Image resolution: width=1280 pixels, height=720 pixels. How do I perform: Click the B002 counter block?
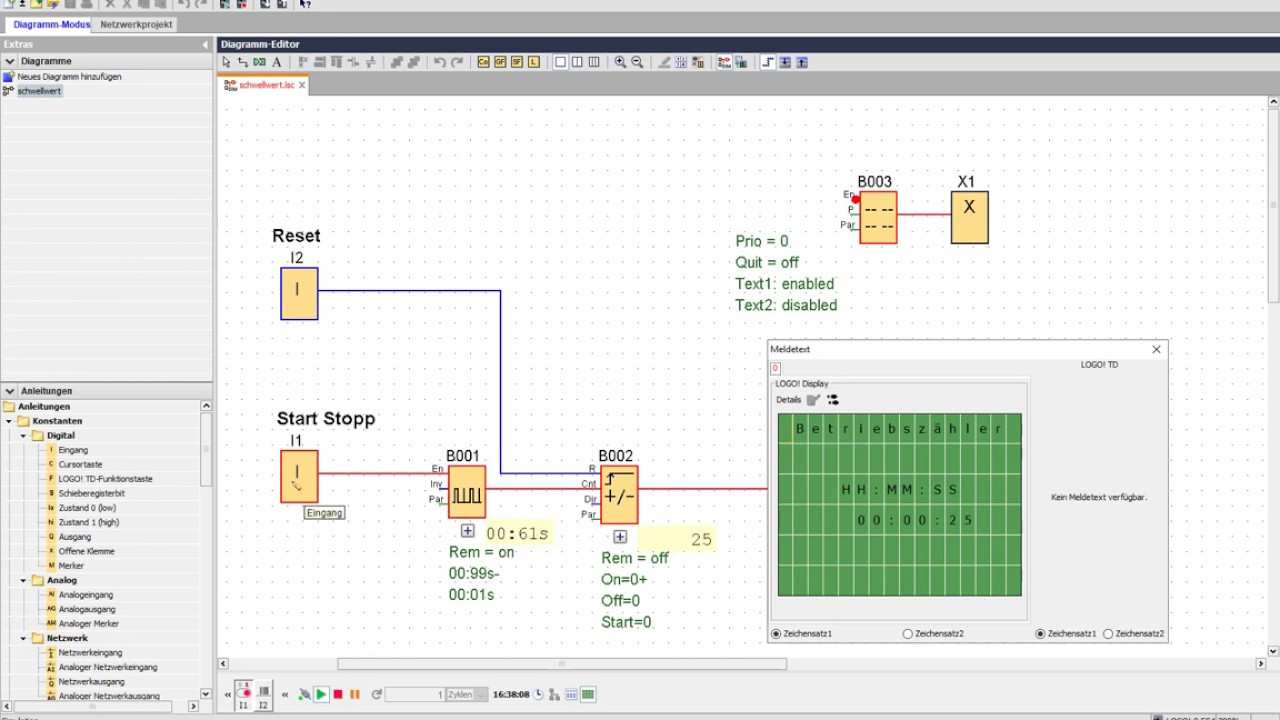click(619, 495)
